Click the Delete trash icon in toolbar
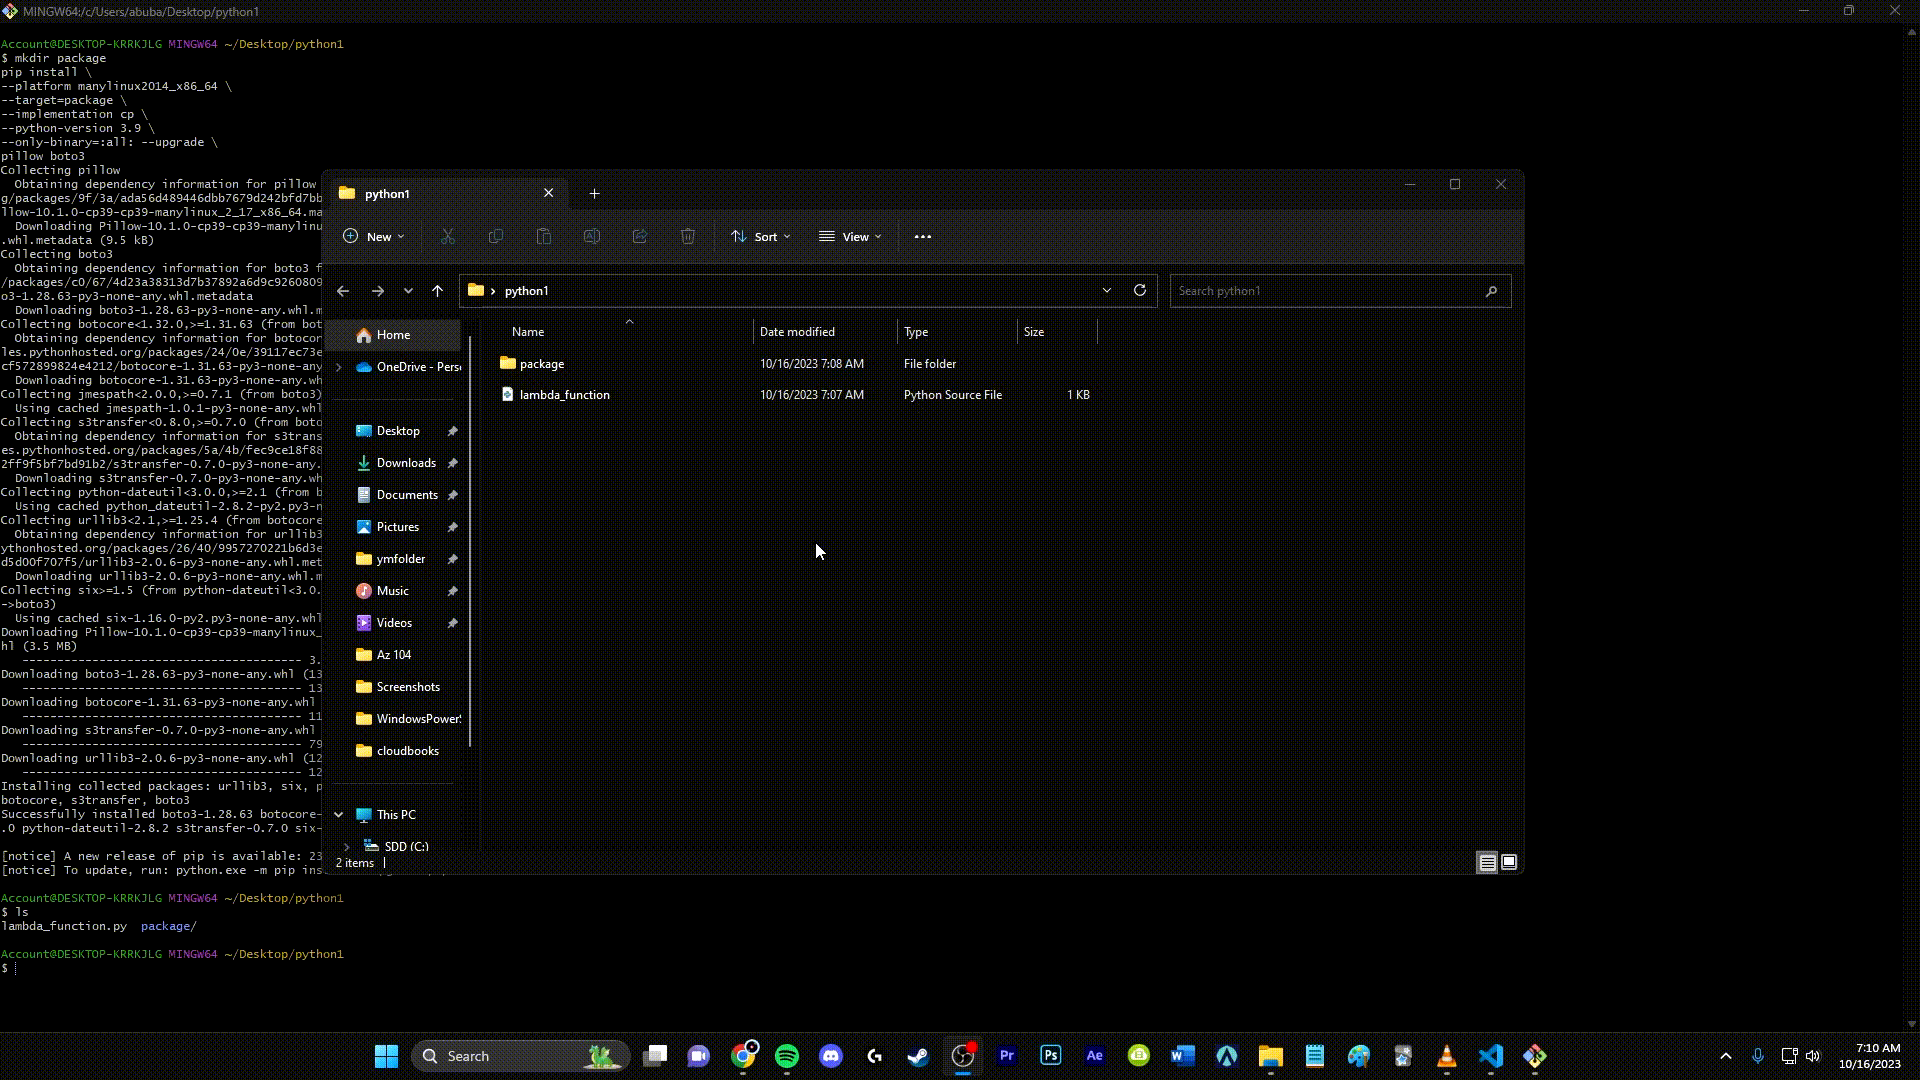 [688, 237]
